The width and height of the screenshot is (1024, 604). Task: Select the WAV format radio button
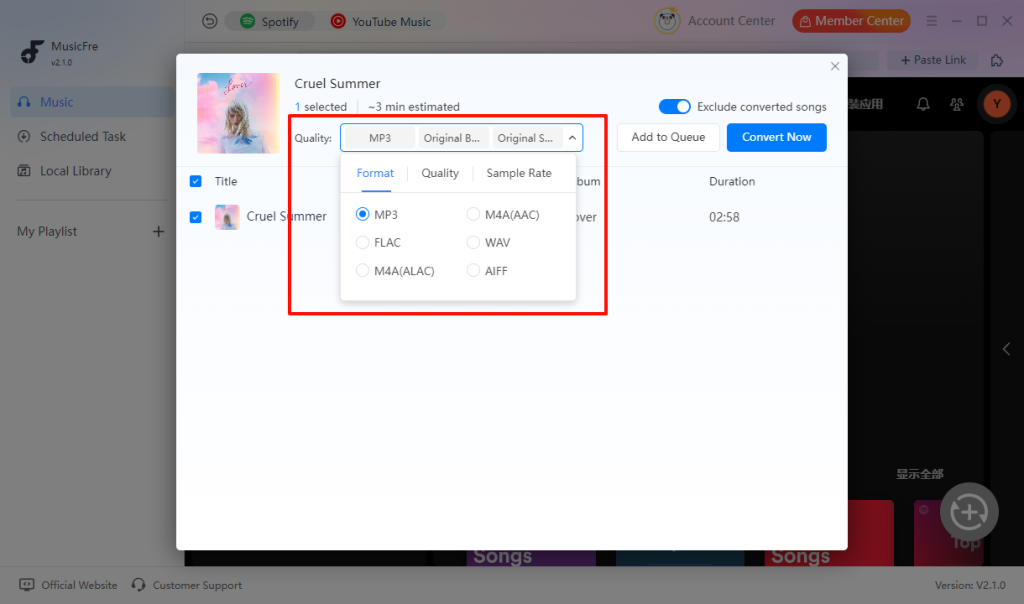tap(473, 242)
